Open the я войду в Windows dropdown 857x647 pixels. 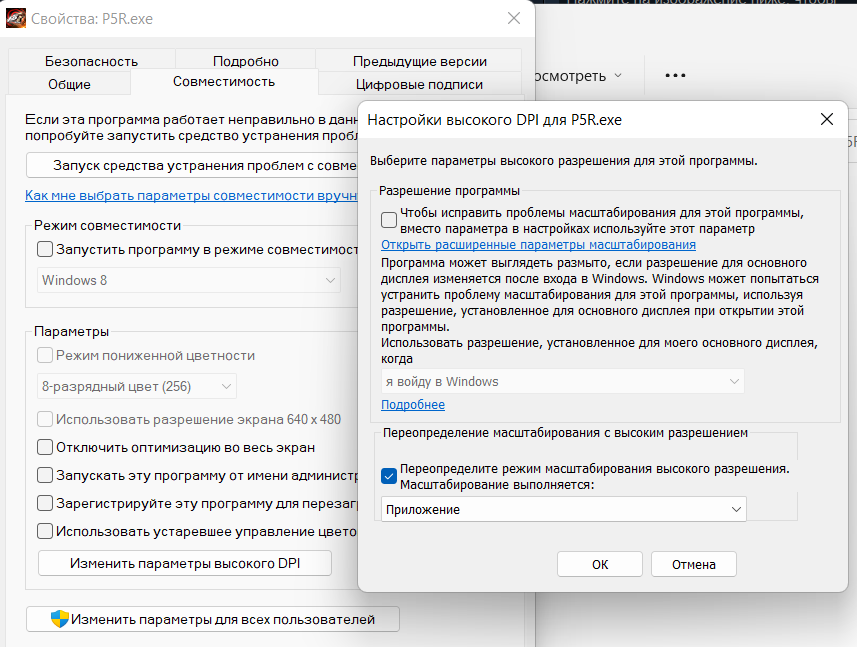pos(562,381)
